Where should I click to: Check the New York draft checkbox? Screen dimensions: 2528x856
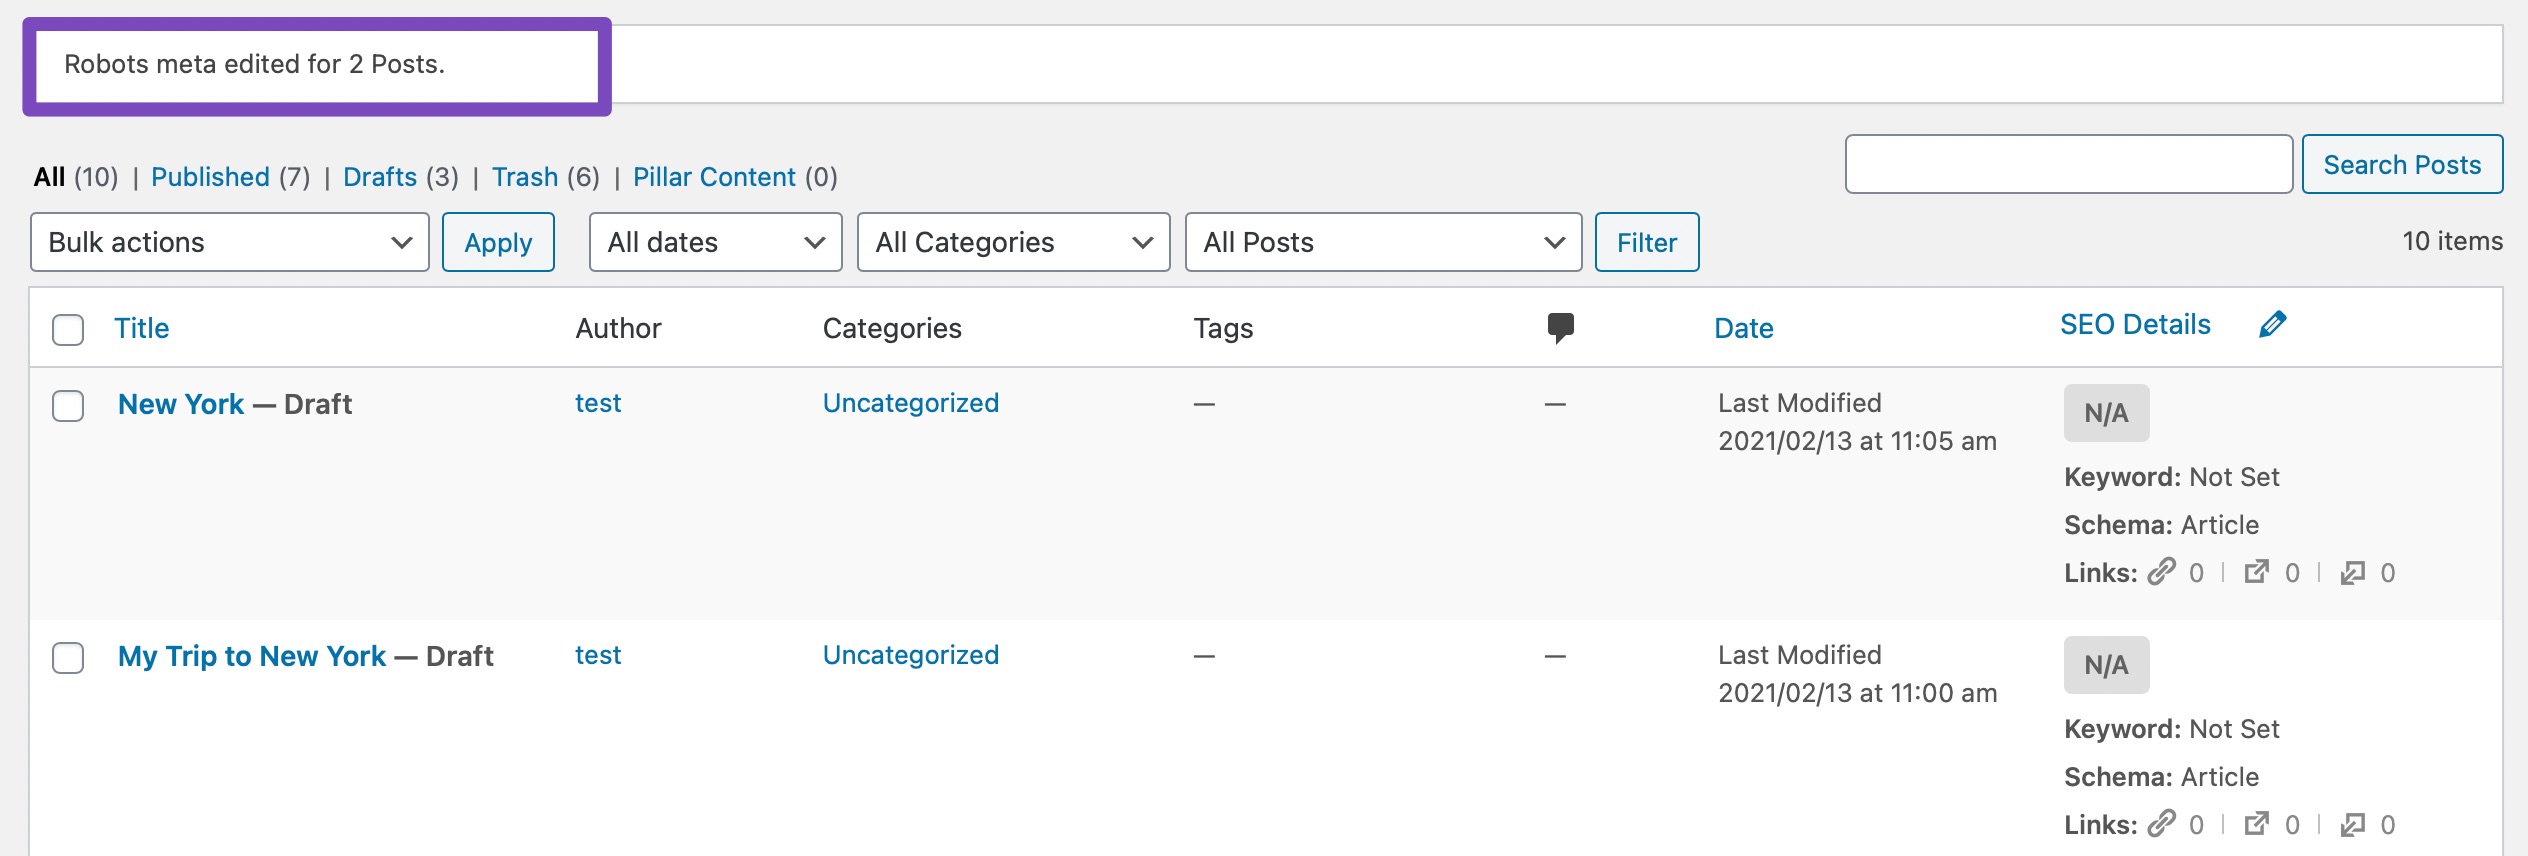coord(68,406)
